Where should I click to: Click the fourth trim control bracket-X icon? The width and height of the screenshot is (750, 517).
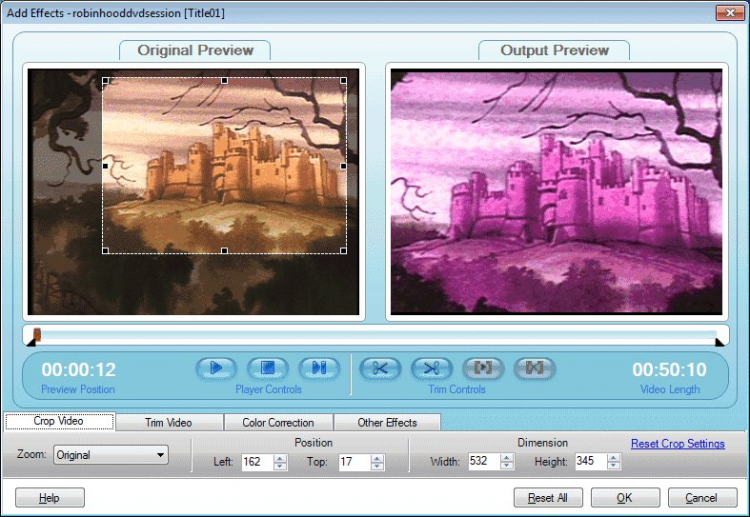coord(535,368)
